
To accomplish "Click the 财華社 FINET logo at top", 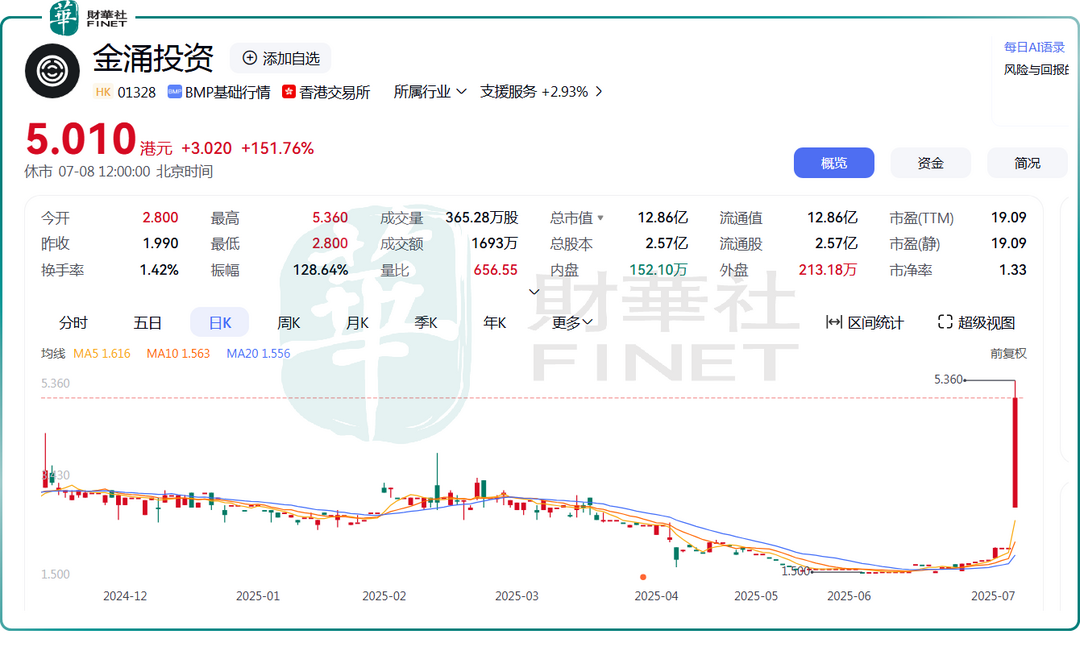I will click(89, 18).
